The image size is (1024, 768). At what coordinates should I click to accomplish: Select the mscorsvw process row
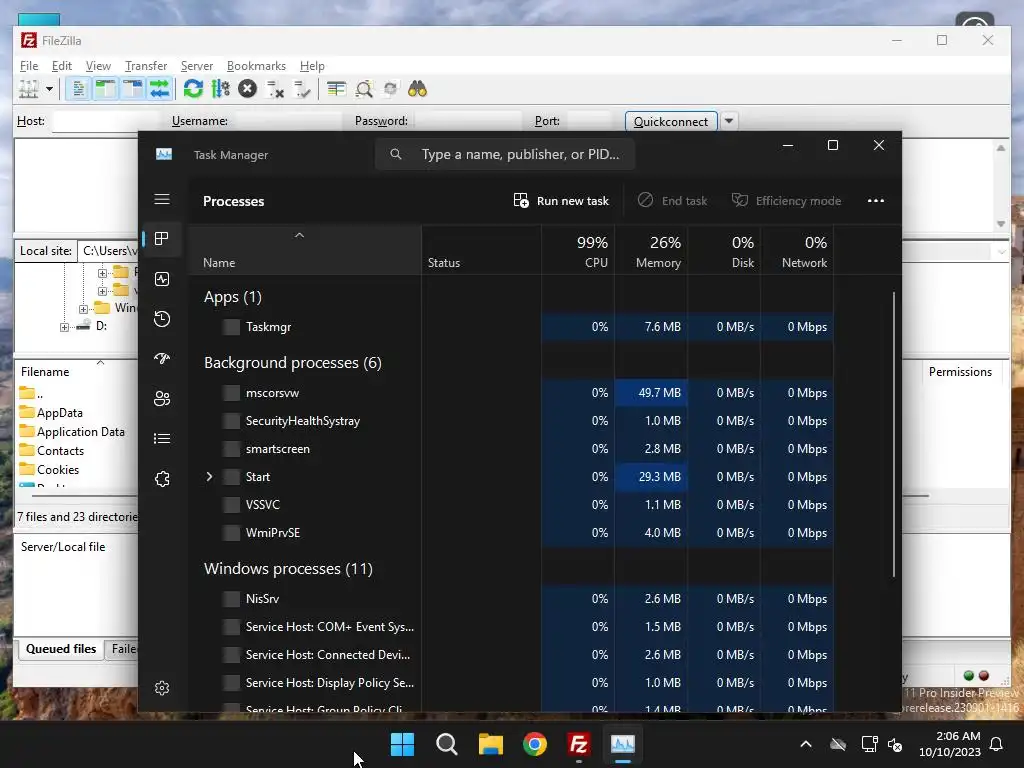pos(511,392)
